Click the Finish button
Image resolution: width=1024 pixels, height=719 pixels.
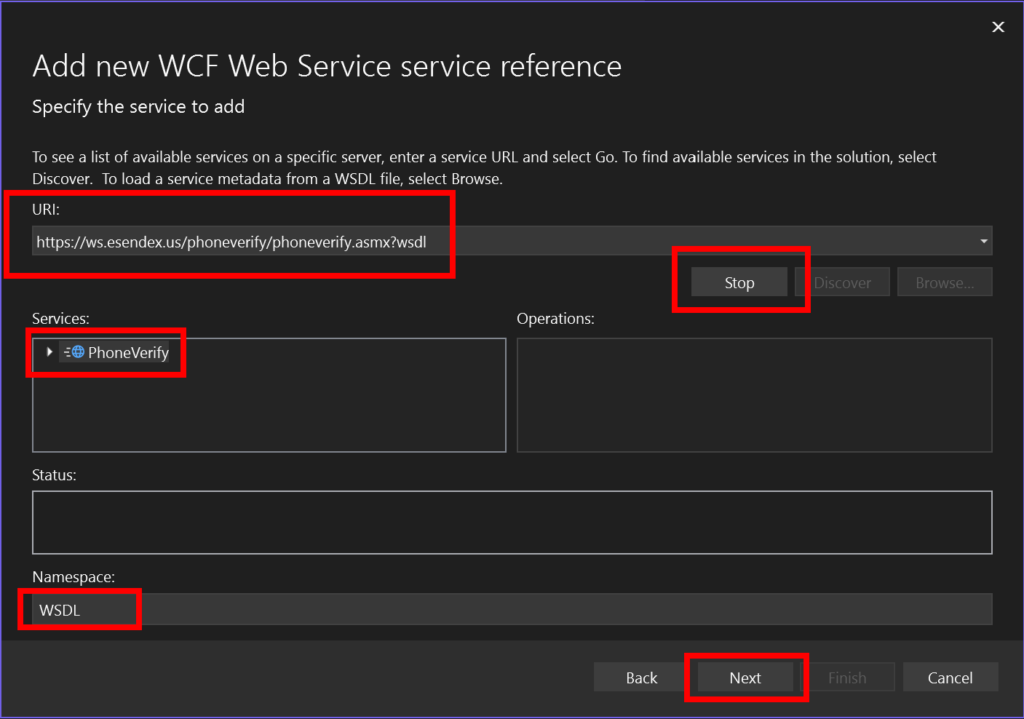(x=847, y=678)
